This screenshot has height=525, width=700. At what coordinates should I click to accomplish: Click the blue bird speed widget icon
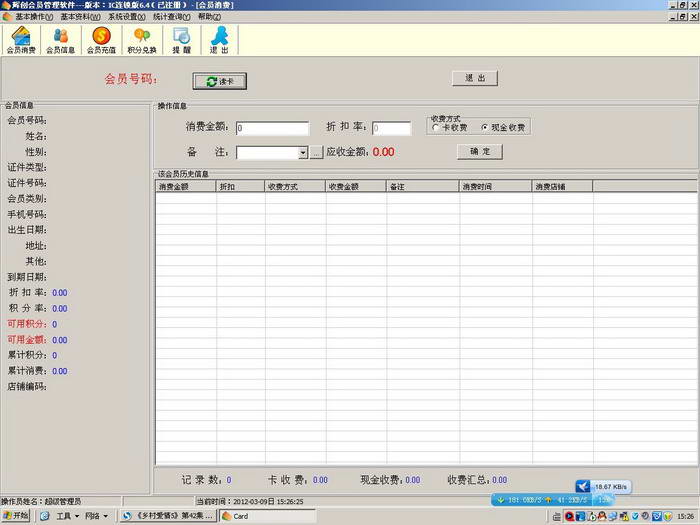click(583, 486)
